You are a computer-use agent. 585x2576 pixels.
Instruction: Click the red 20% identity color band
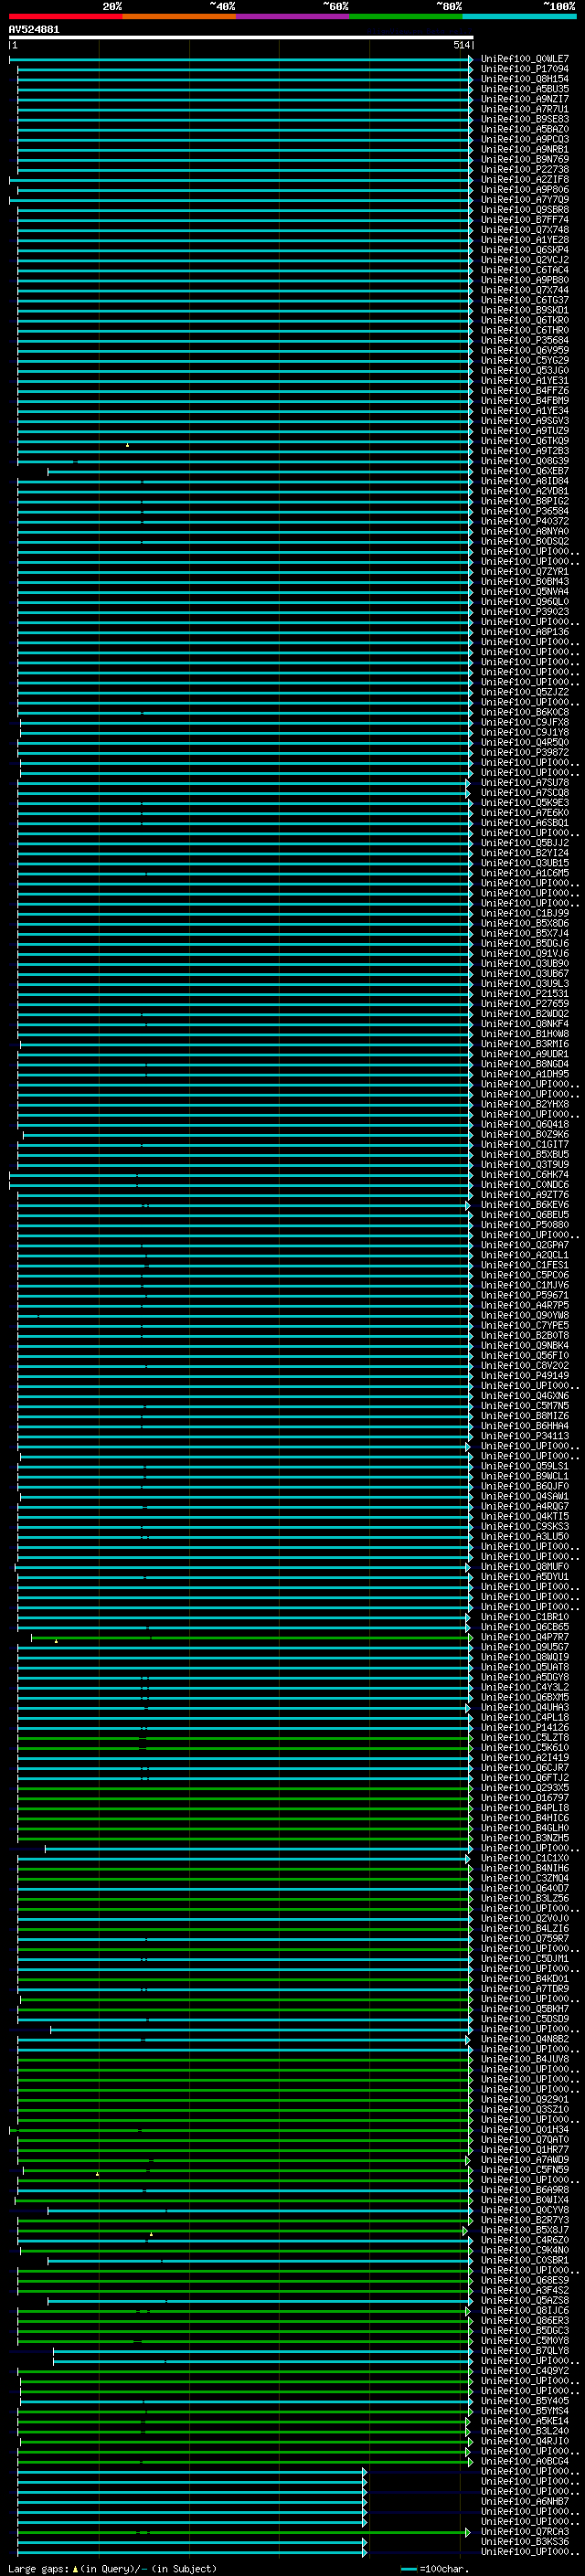pyautogui.click(x=65, y=16)
